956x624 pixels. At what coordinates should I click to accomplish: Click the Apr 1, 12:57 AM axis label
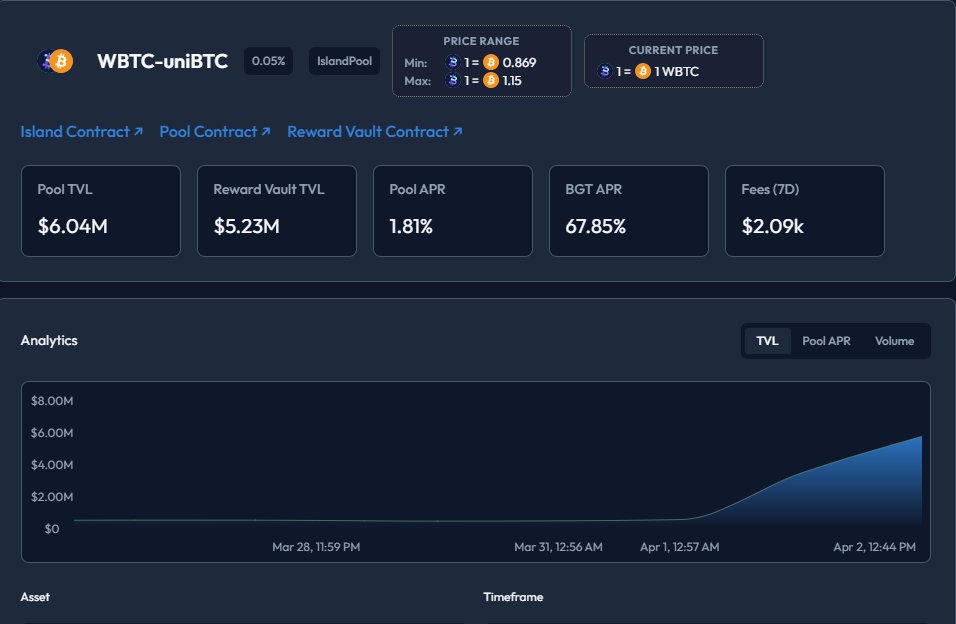(x=679, y=547)
